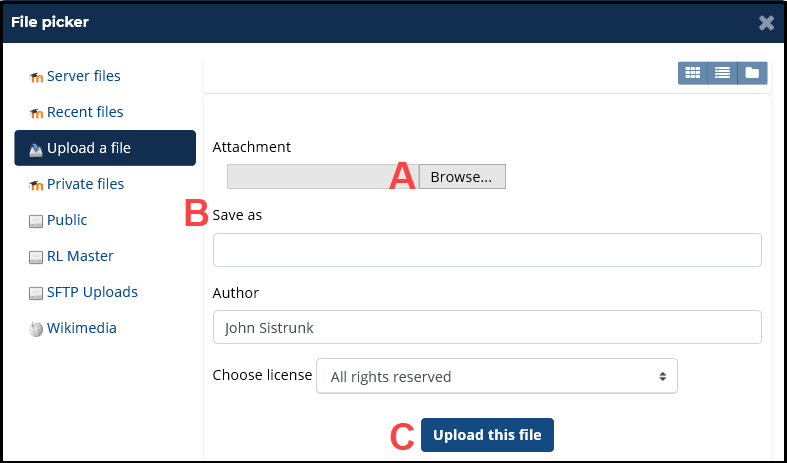This screenshot has height=463, width=787.
Task: Open the RL Master repository
Action: pos(80,256)
